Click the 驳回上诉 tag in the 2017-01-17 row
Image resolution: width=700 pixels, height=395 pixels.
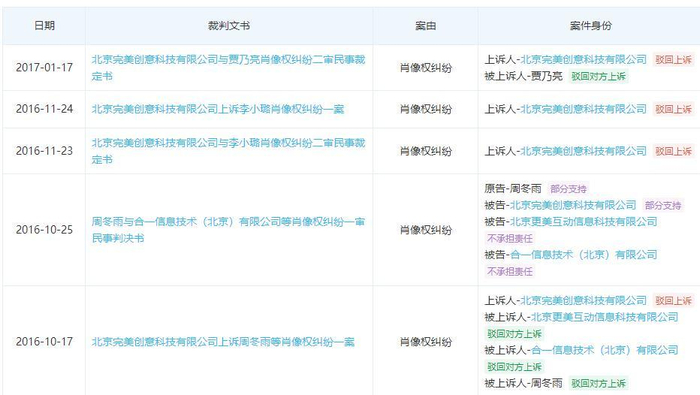click(x=673, y=59)
